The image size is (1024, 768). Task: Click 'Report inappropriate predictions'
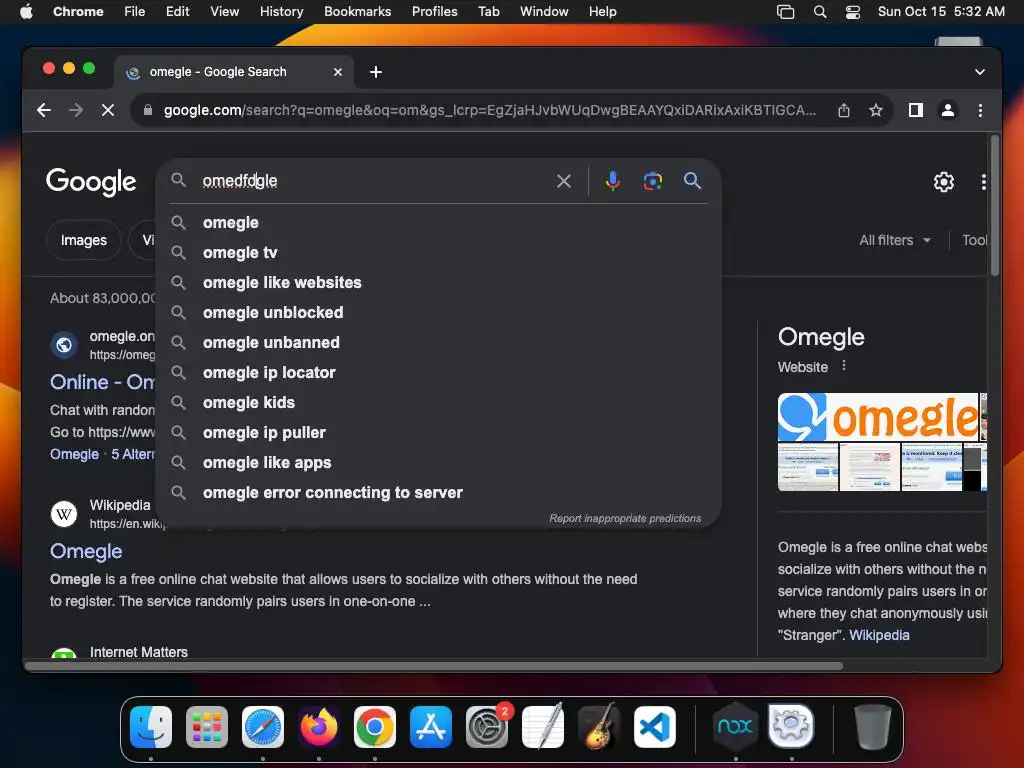pyautogui.click(x=625, y=519)
